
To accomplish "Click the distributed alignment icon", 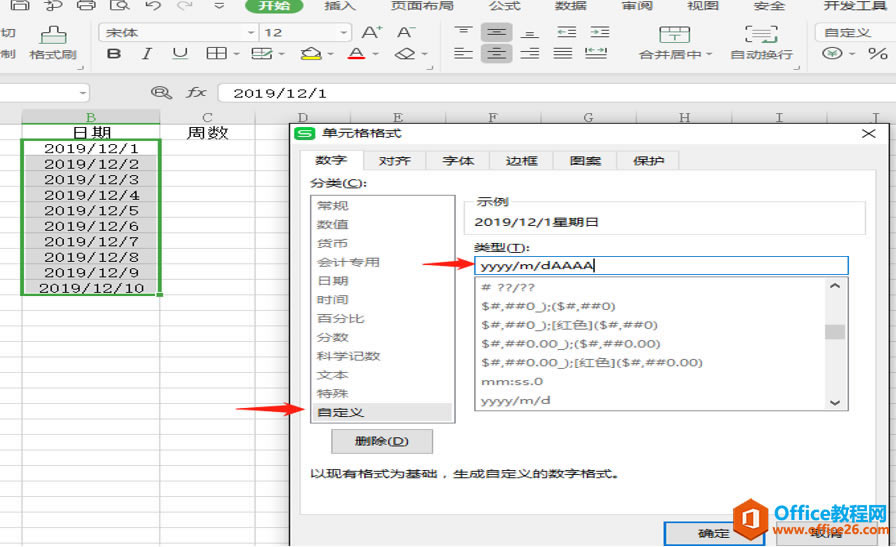I will tap(596, 54).
